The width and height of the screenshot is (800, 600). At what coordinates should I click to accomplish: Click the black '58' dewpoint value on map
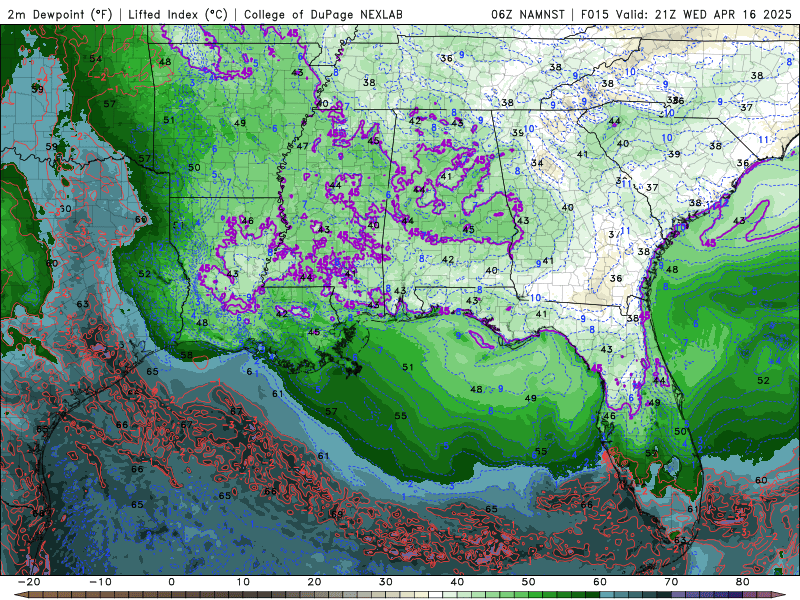tap(187, 355)
